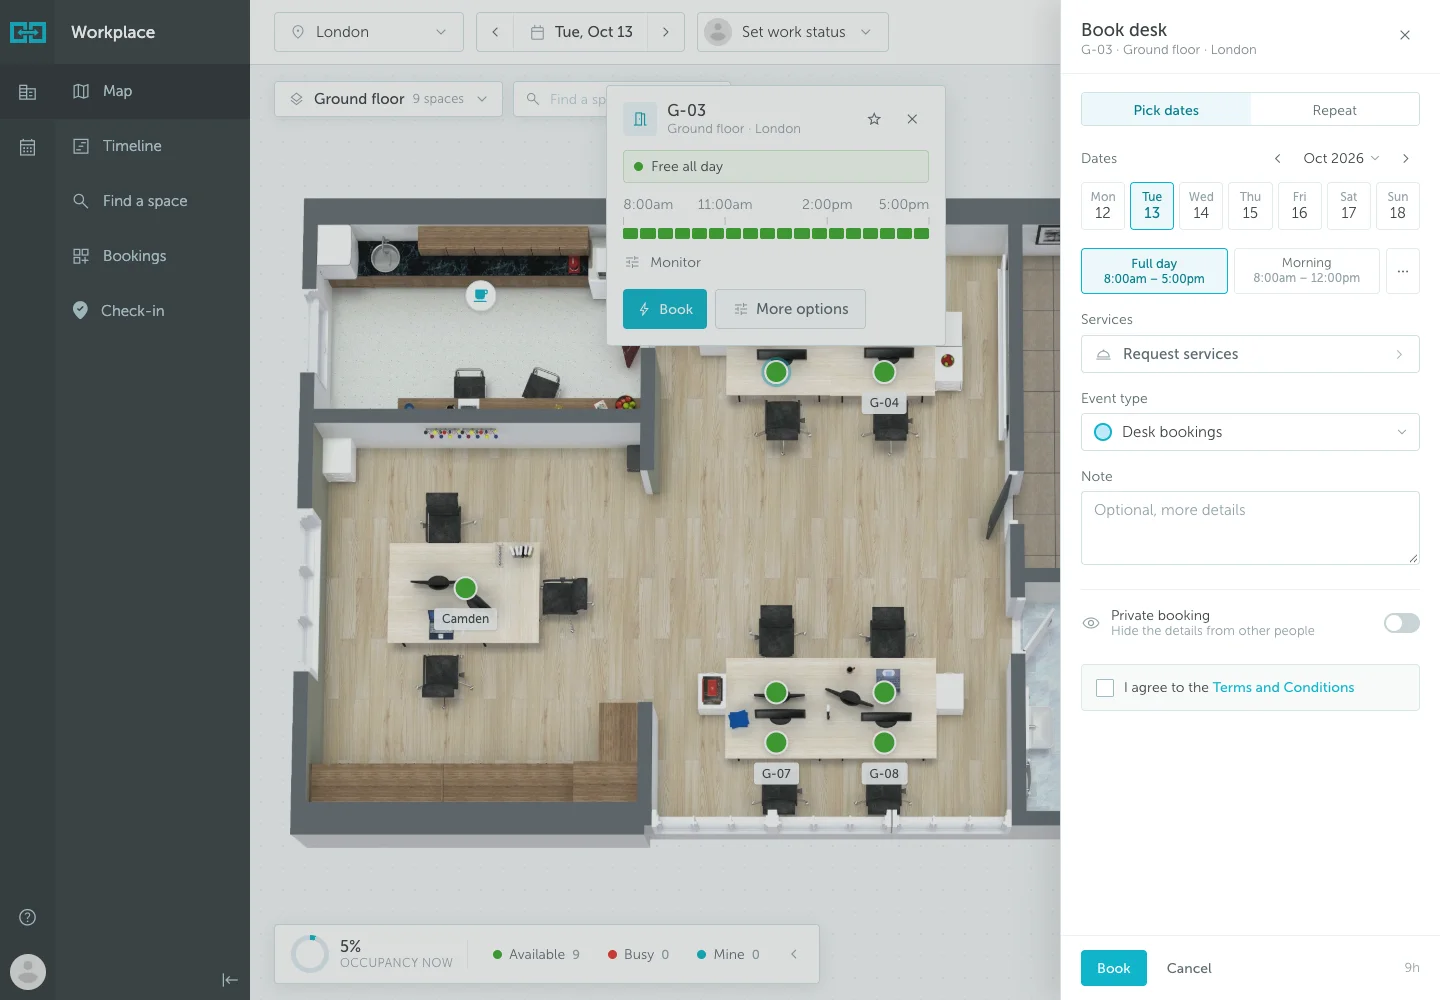Screen dimensions: 1440x1000
Task: Click More options button
Action: click(x=790, y=309)
